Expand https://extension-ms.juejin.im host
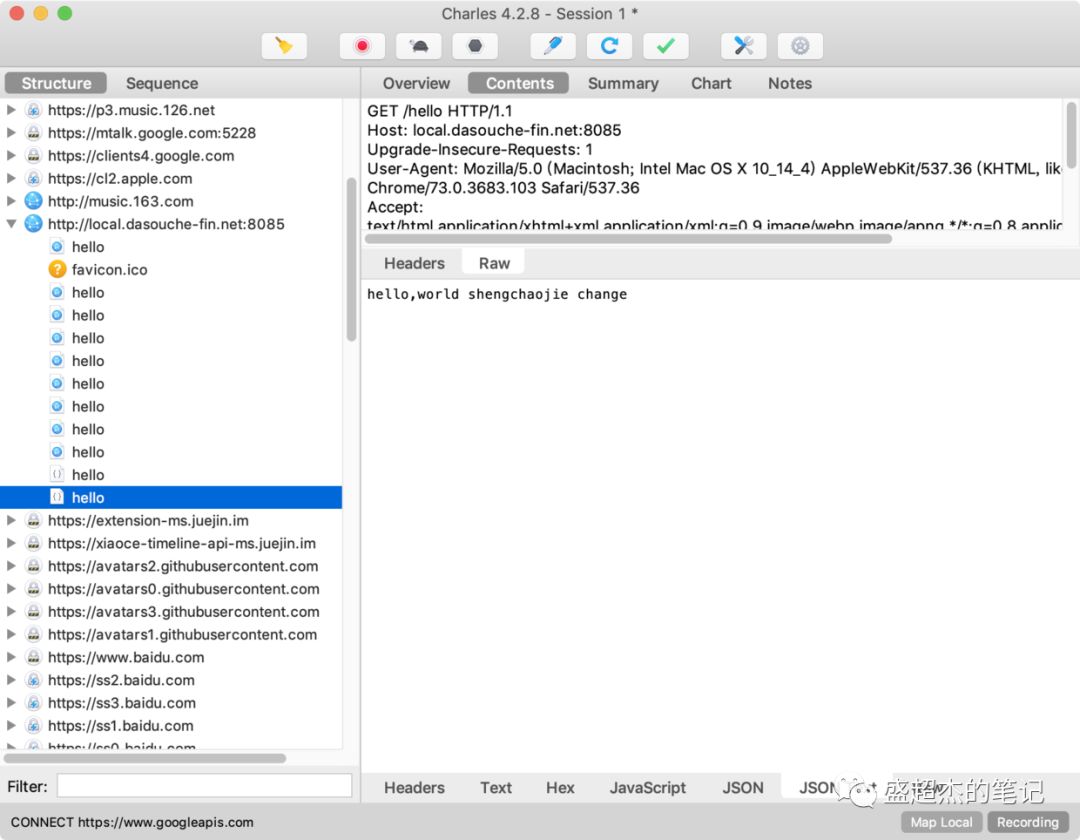The width and height of the screenshot is (1080, 840). coord(11,520)
